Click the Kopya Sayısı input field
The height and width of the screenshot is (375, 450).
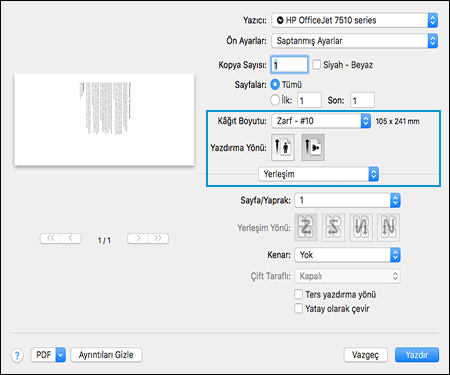tap(289, 65)
